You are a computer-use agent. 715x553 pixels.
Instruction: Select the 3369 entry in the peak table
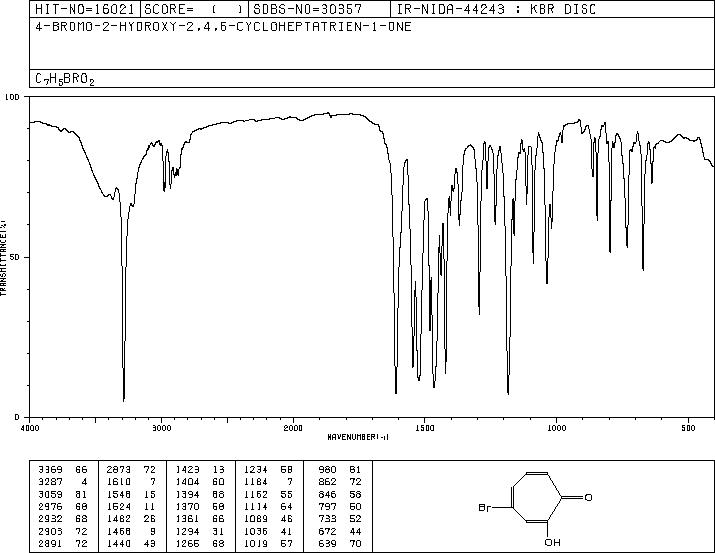tap(49, 468)
